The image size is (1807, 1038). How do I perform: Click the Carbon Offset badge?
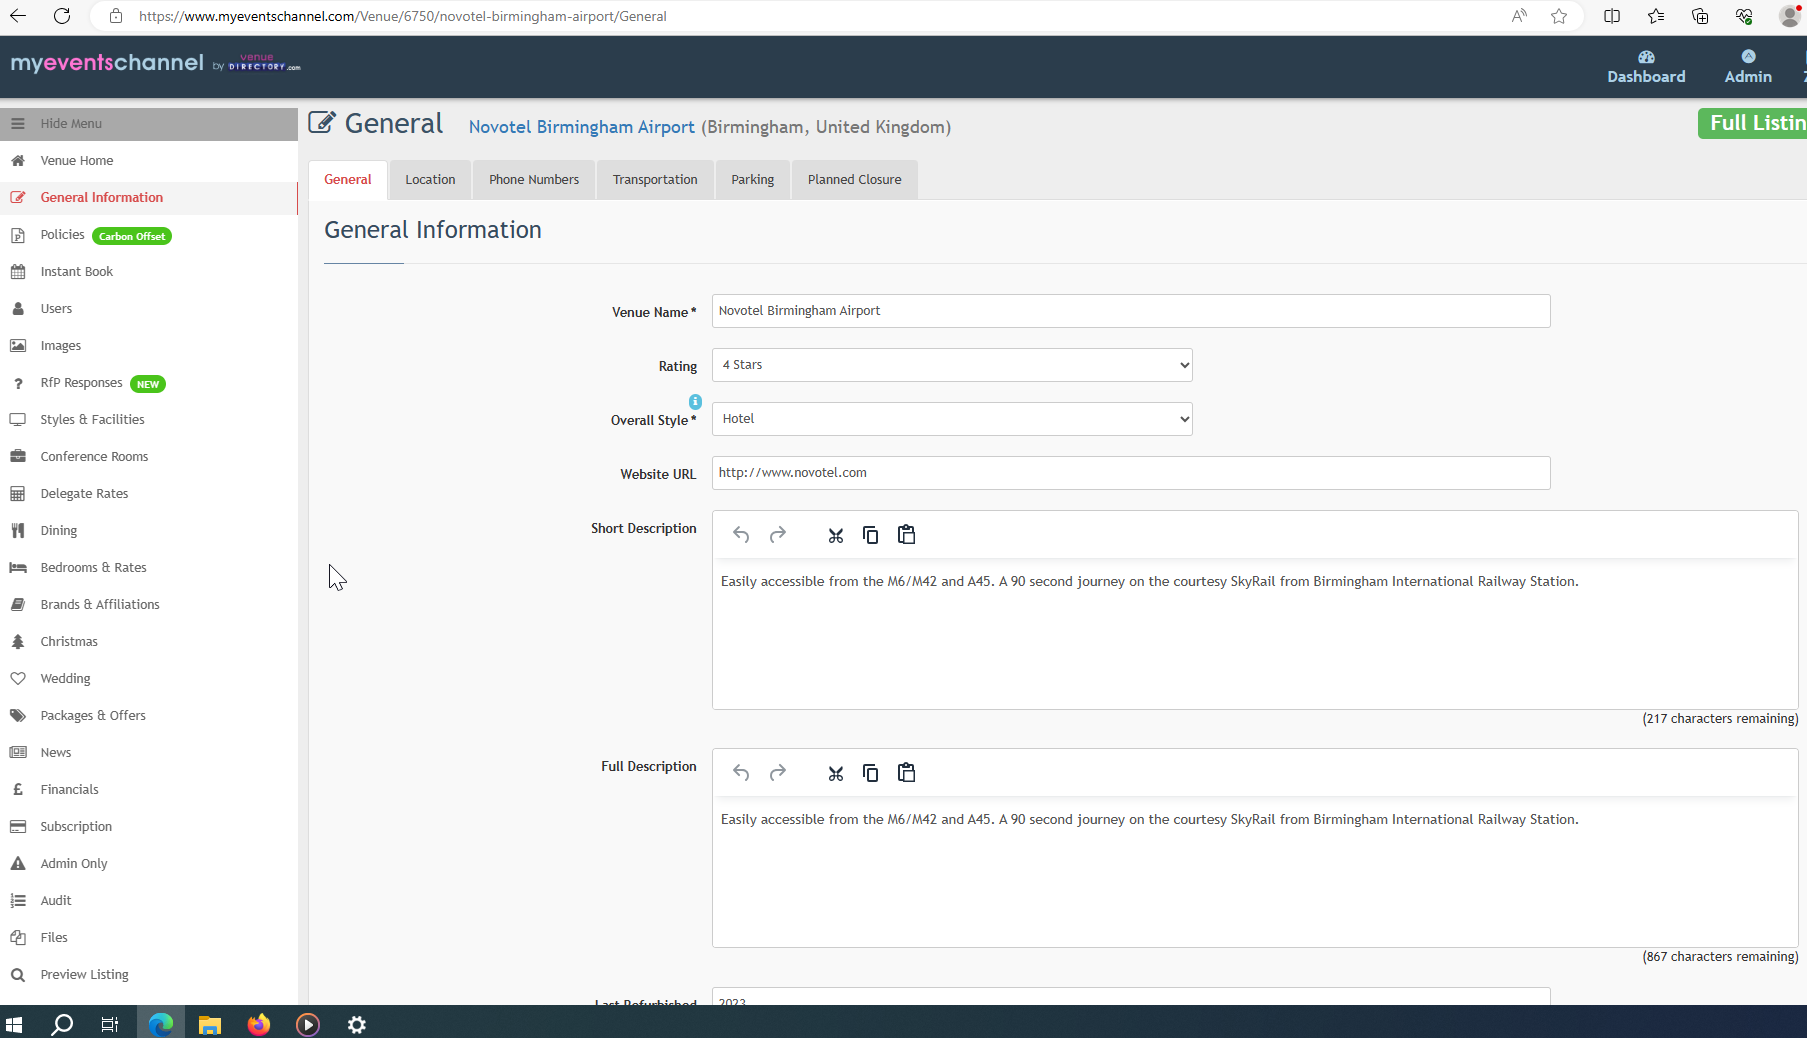point(132,236)
